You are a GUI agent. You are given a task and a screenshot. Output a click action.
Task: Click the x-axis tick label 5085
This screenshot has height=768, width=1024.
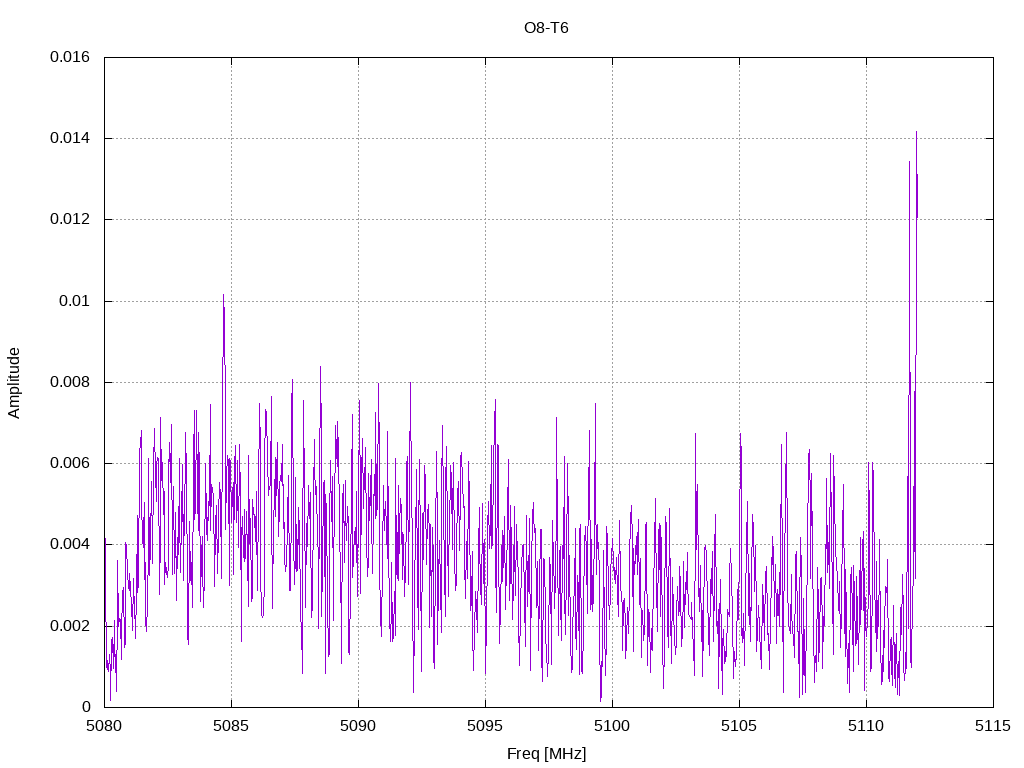(231, 726)
